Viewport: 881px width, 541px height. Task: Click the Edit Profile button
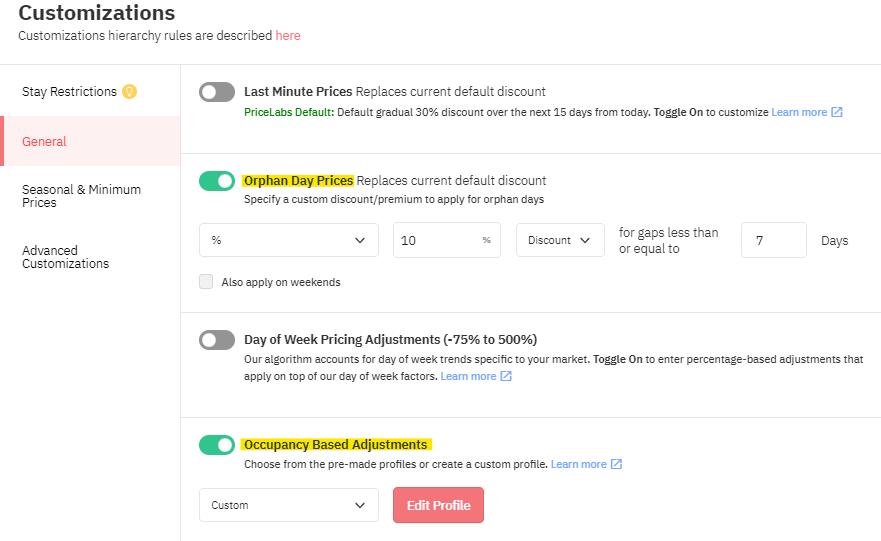pyautogui.click(x=438, y=505)
